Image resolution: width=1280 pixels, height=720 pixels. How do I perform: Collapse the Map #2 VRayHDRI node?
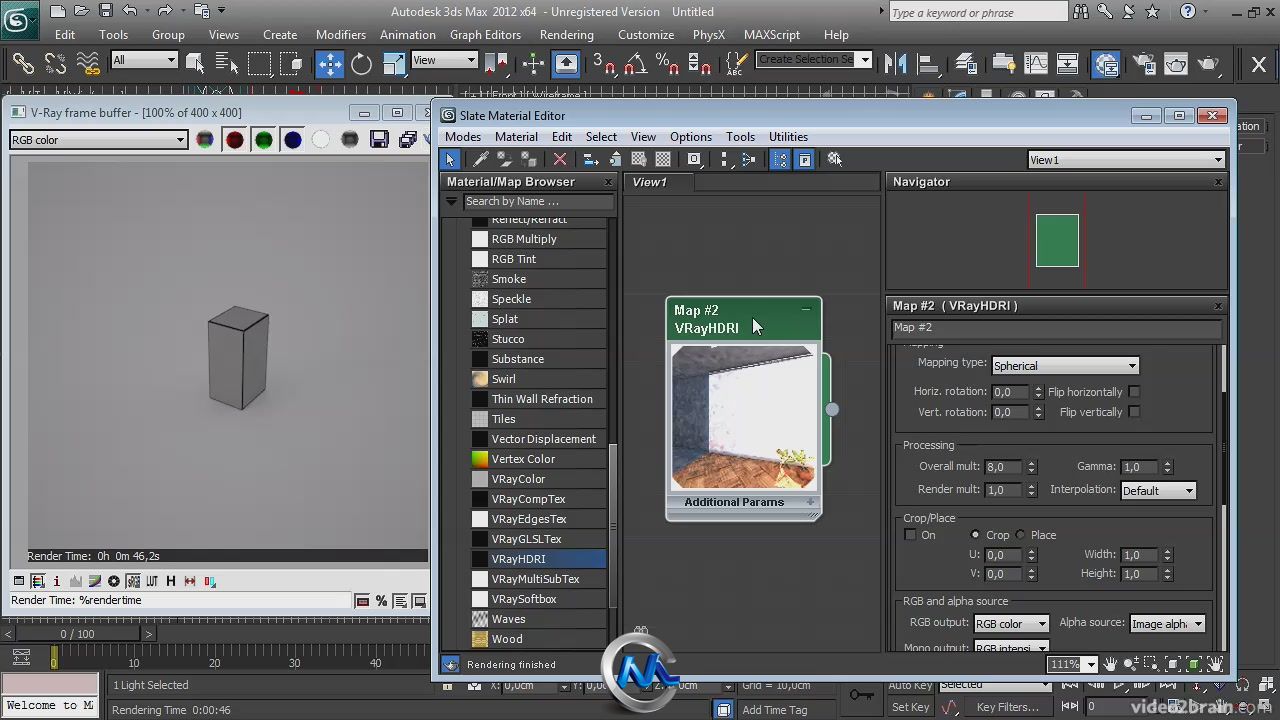806,310
